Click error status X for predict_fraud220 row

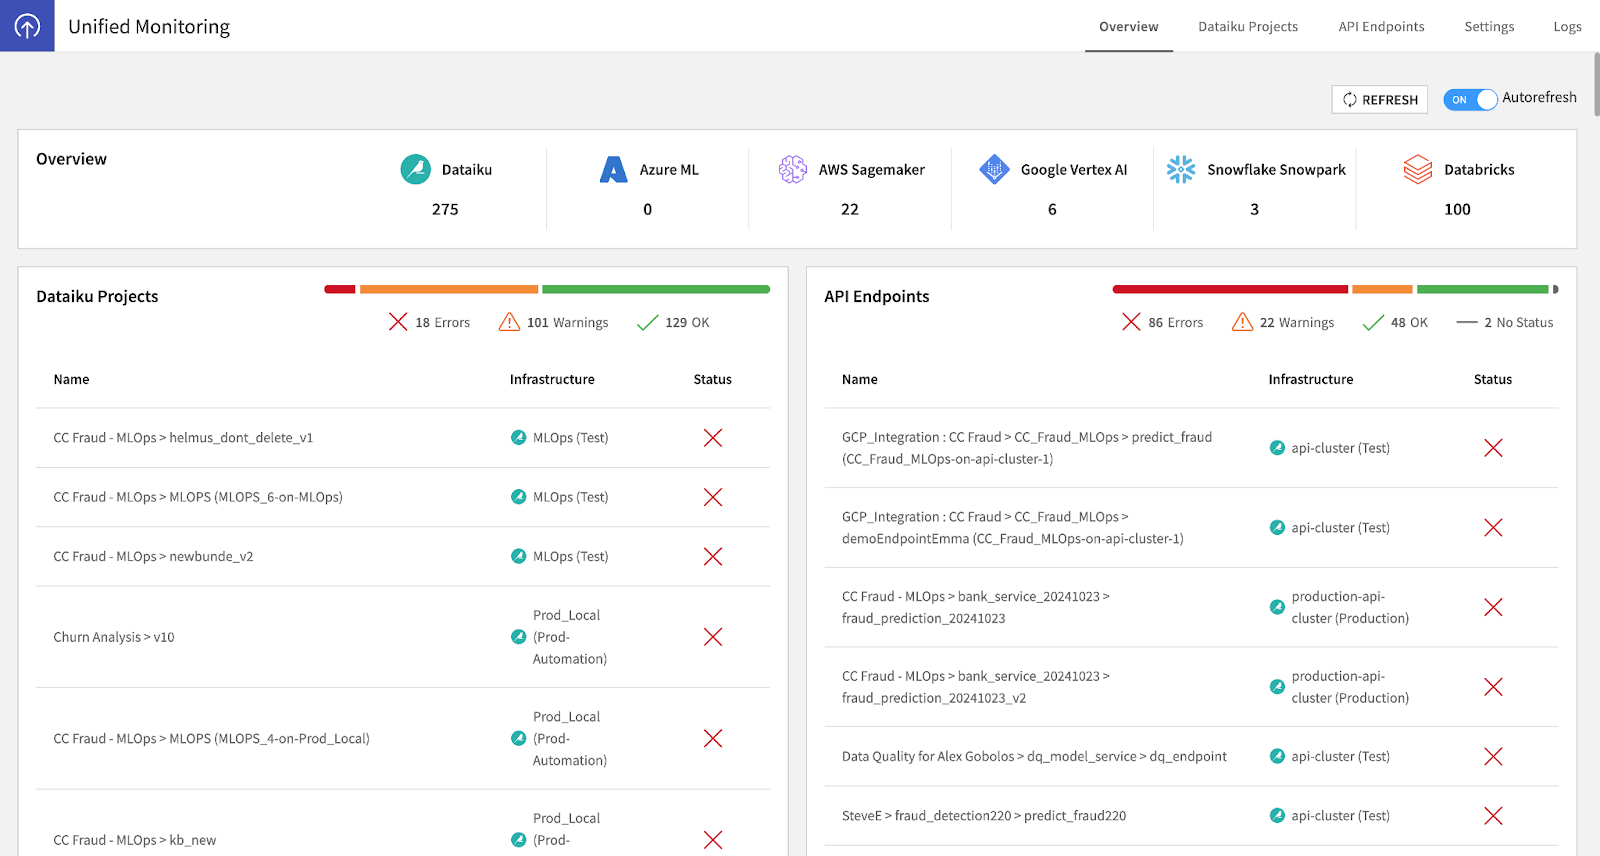(x=1493, y=816)
